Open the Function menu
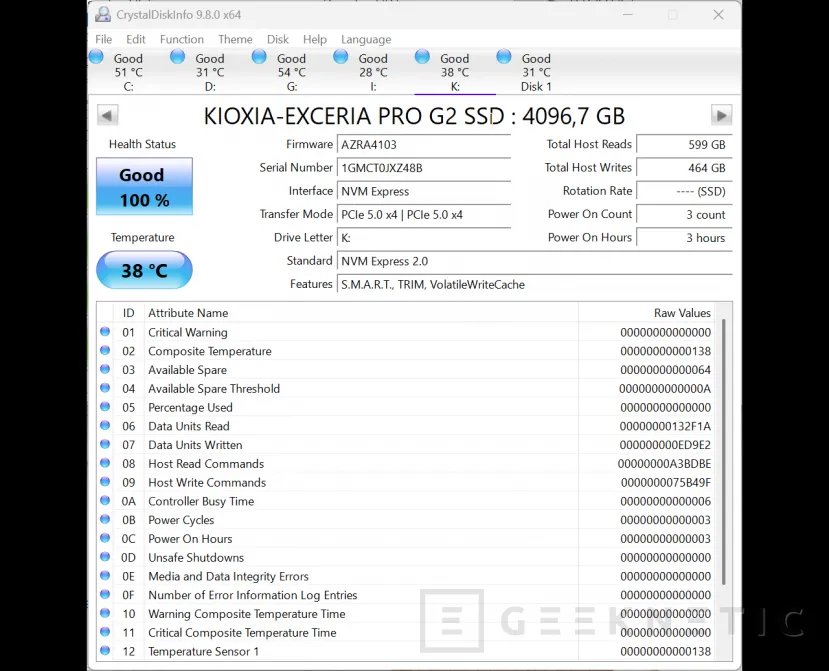This screenshot has width=829, height=671. point(181,39)
